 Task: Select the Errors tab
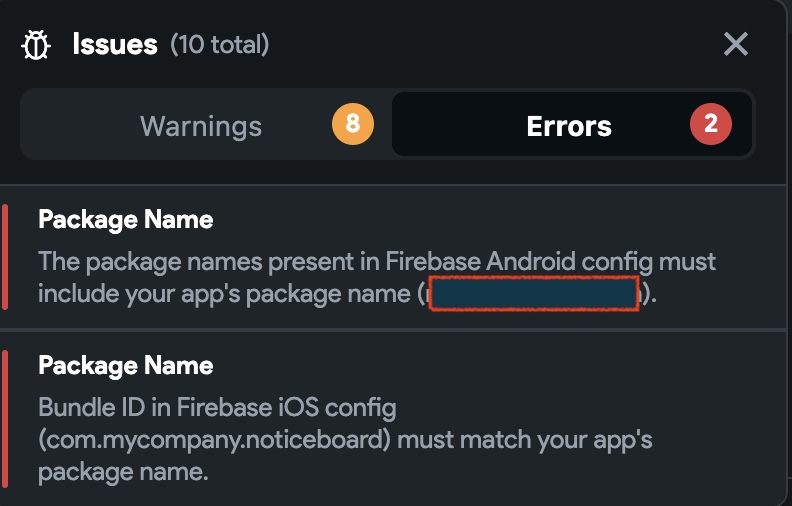pos(569,125)
